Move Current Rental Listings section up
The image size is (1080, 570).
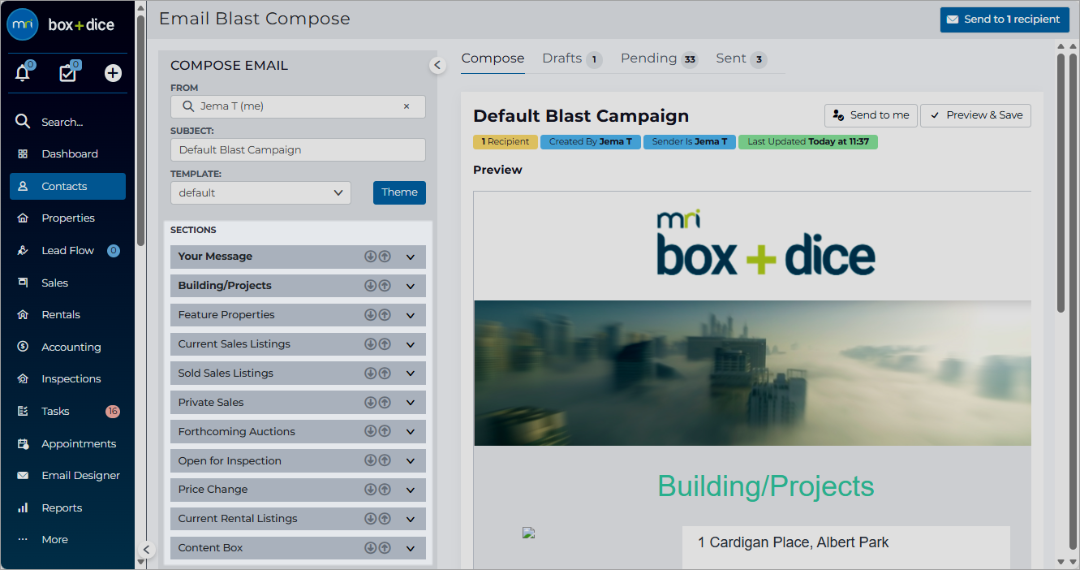pyautogui.click(x=385, y=518)
